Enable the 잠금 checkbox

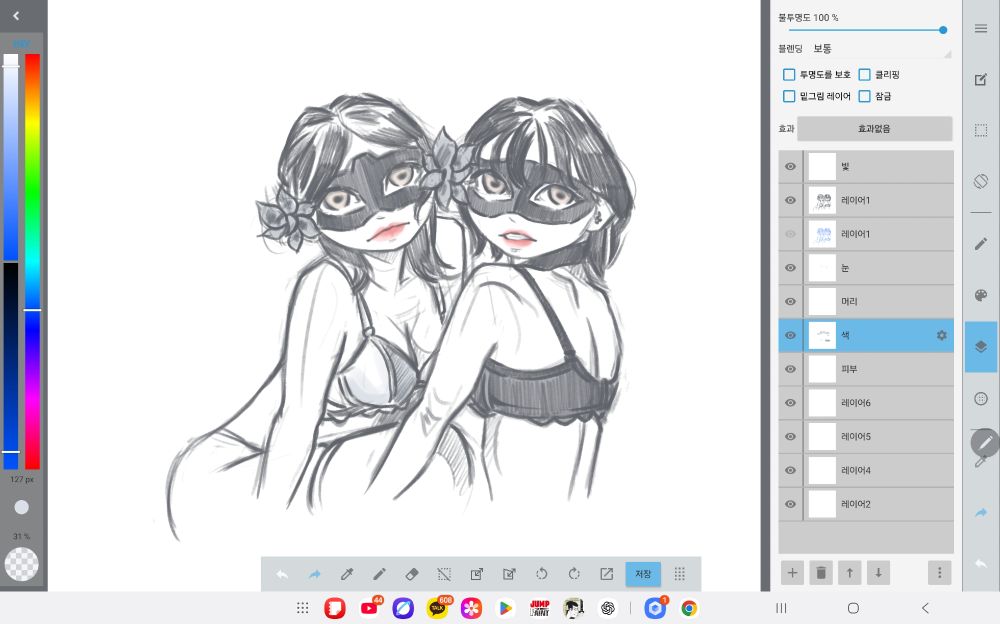pyautogui.click(x=864, y=96)
